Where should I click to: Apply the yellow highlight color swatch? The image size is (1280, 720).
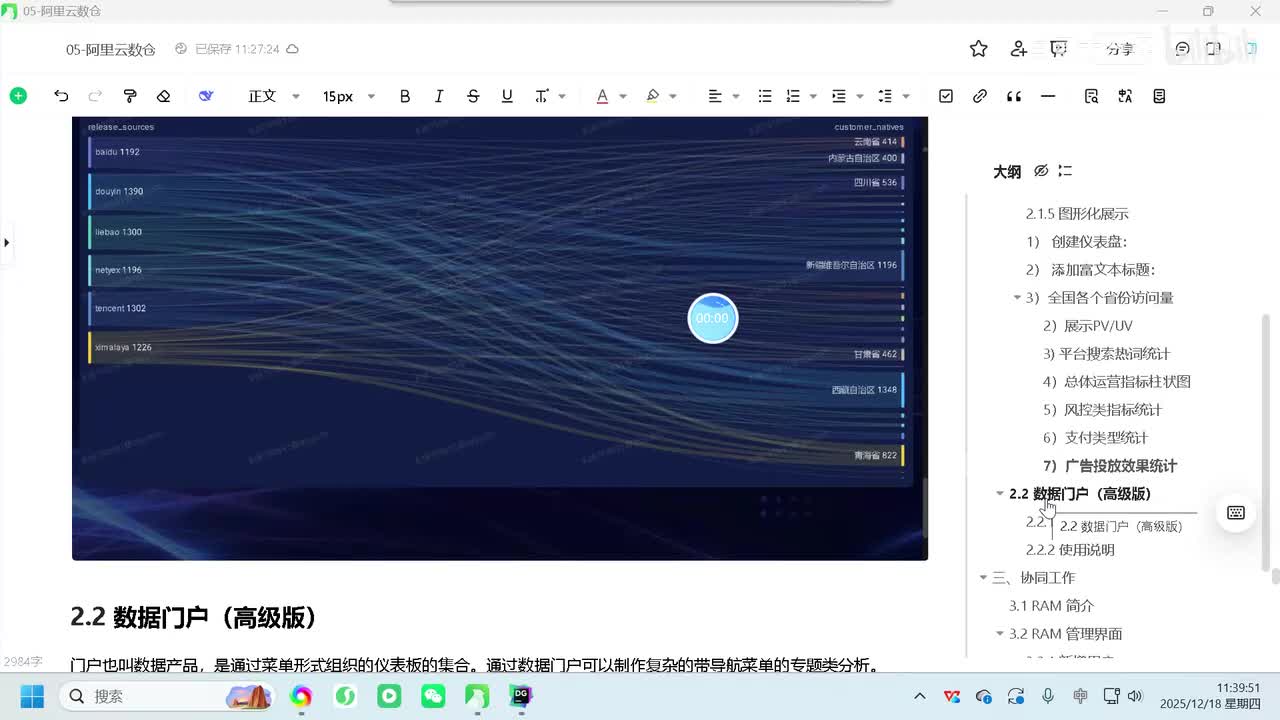click(x=652, y=96)
